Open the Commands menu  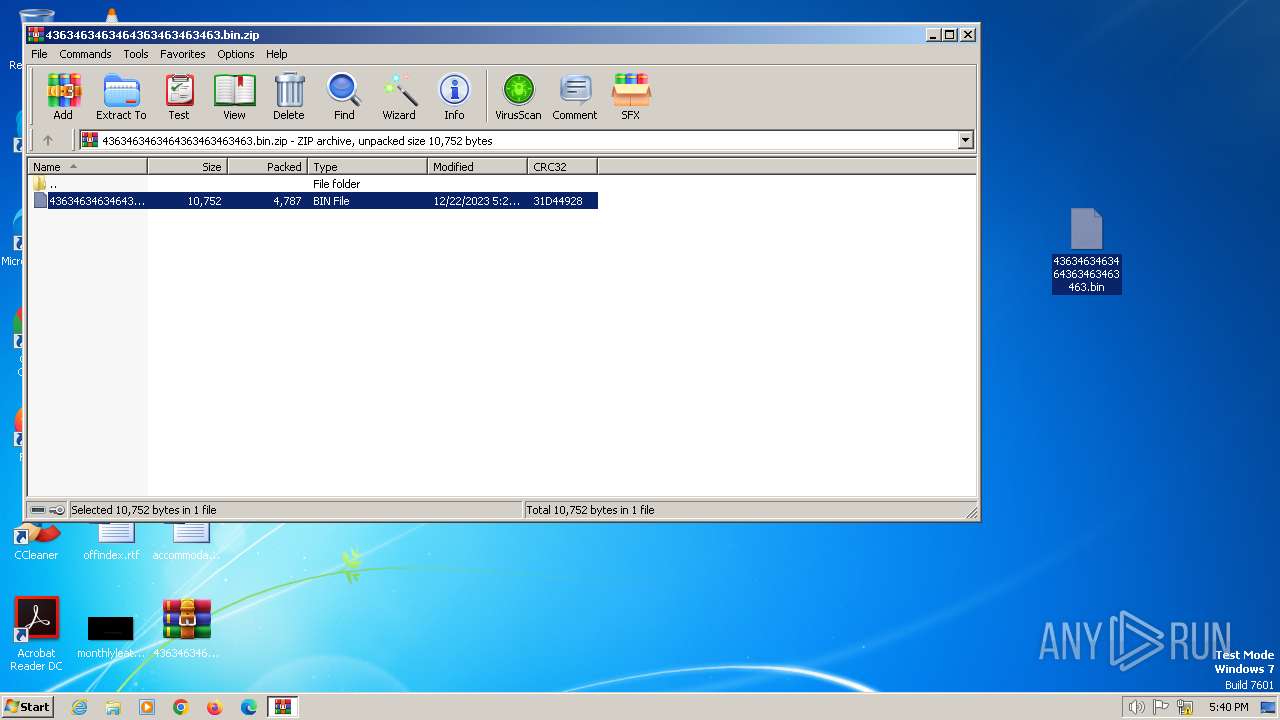(x=85, y=54)
